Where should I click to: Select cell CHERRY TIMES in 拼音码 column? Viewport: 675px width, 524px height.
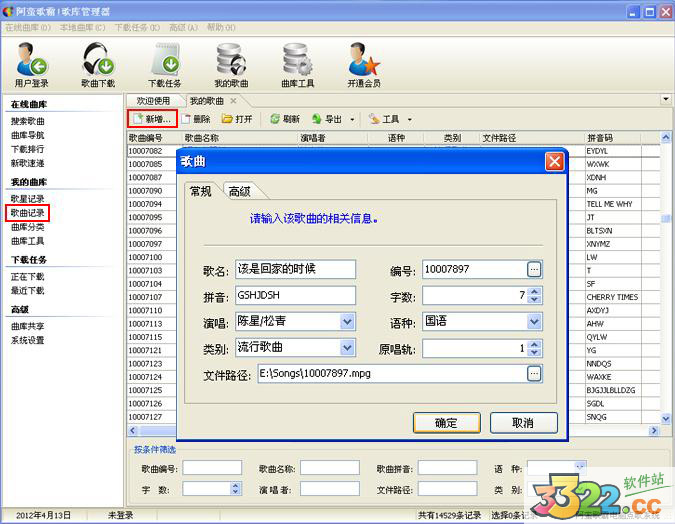coord(613,297)
